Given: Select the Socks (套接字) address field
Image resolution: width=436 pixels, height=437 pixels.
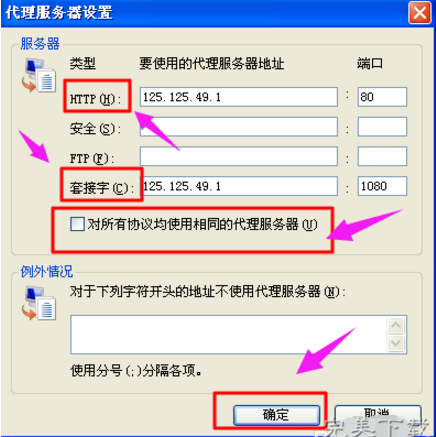Looking at the screenshot, I should tap(239, 186).
